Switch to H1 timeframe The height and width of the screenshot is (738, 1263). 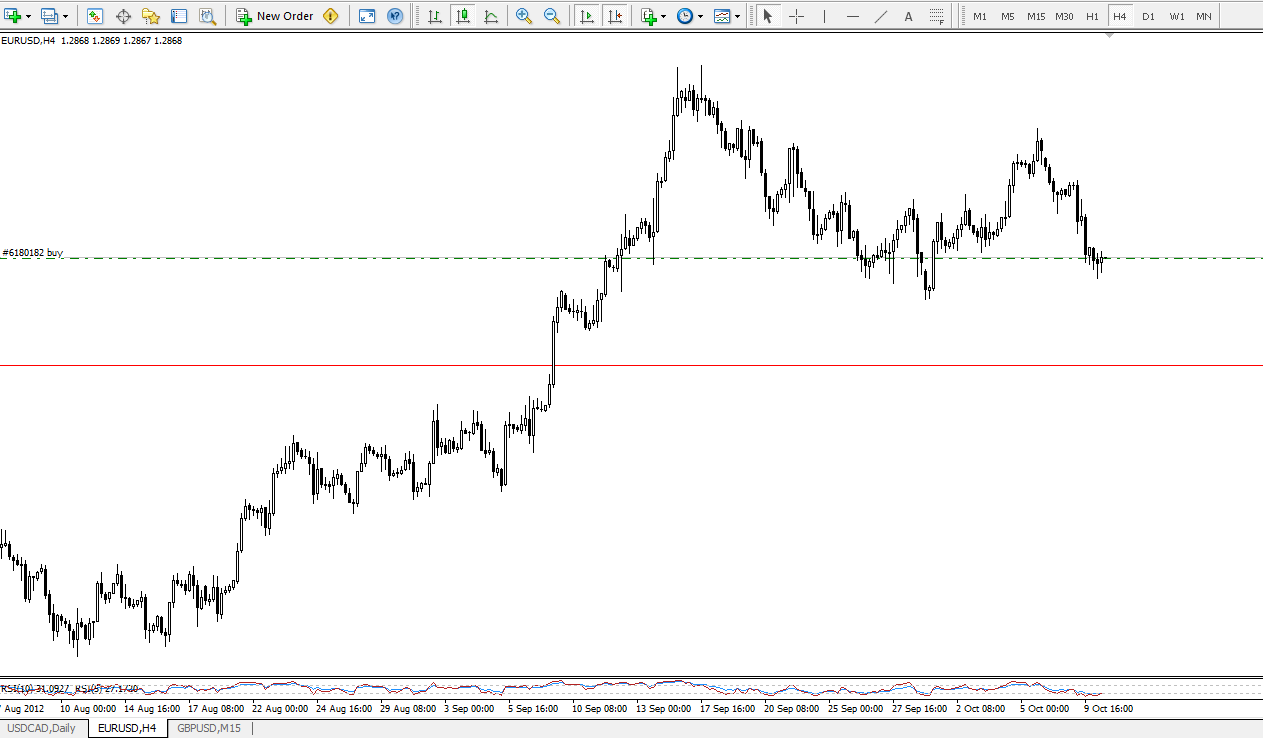point(1092,16)
